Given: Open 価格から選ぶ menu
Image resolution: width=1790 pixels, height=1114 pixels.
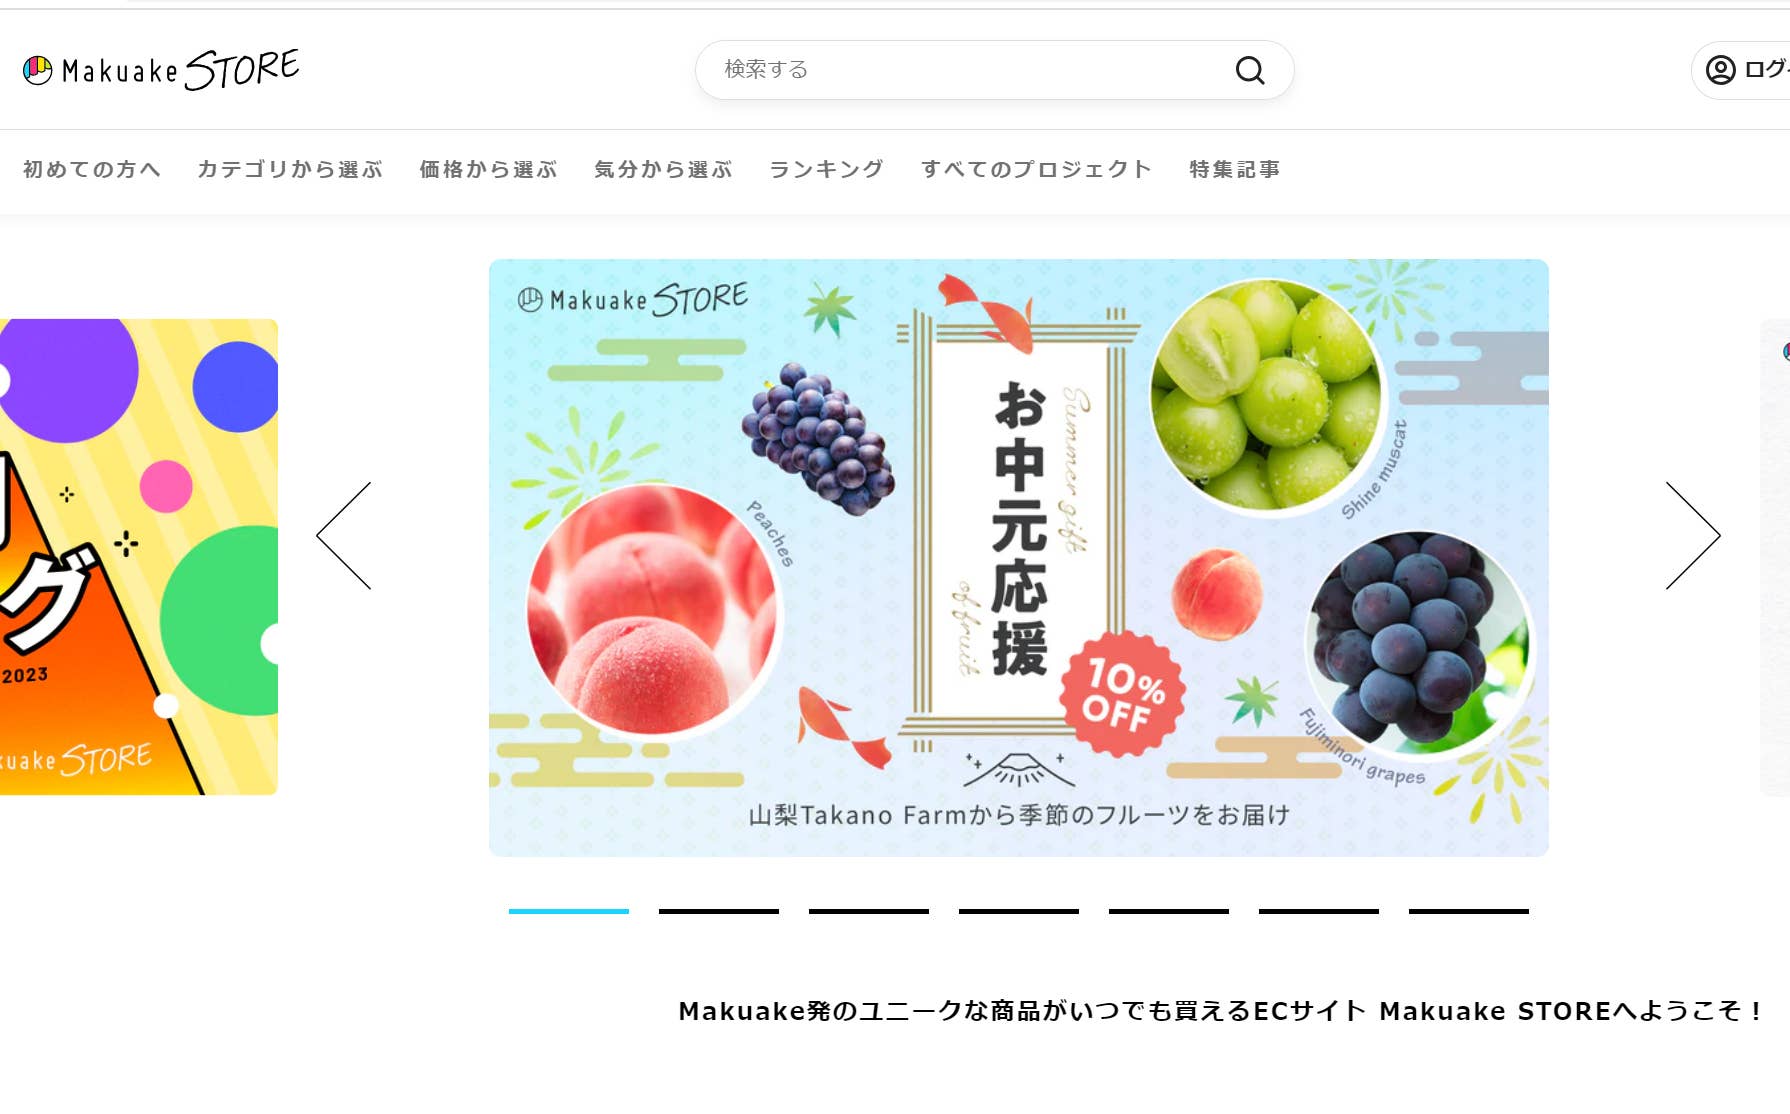Looking at the screenshot, I should click(x=488, y=169).
